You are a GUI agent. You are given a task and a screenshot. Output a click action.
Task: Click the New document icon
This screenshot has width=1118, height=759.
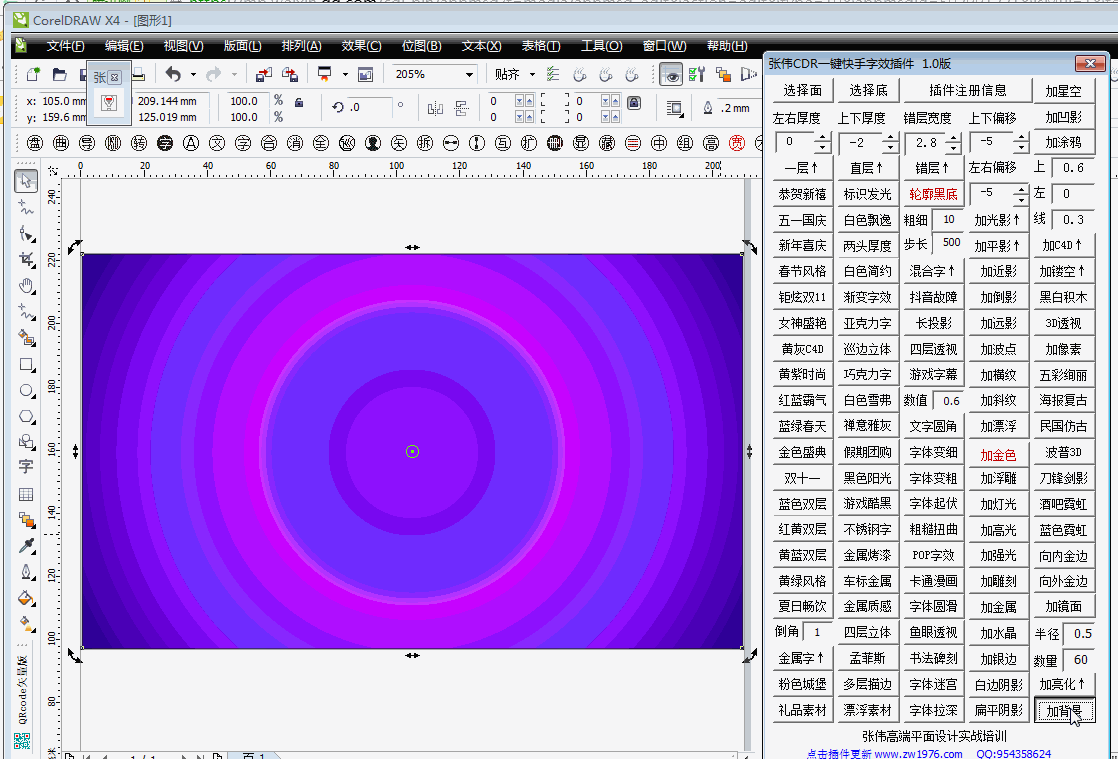[x=34, y=74]
